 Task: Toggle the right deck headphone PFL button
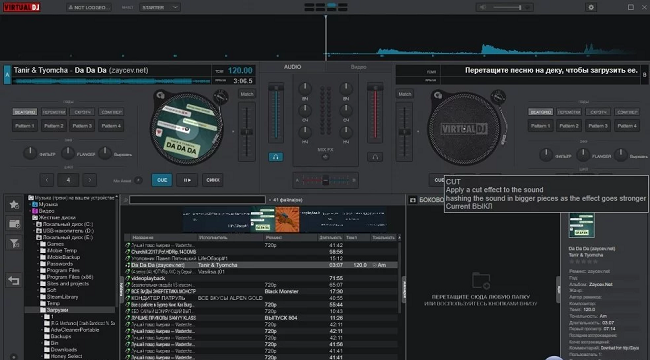coord(375,157)
